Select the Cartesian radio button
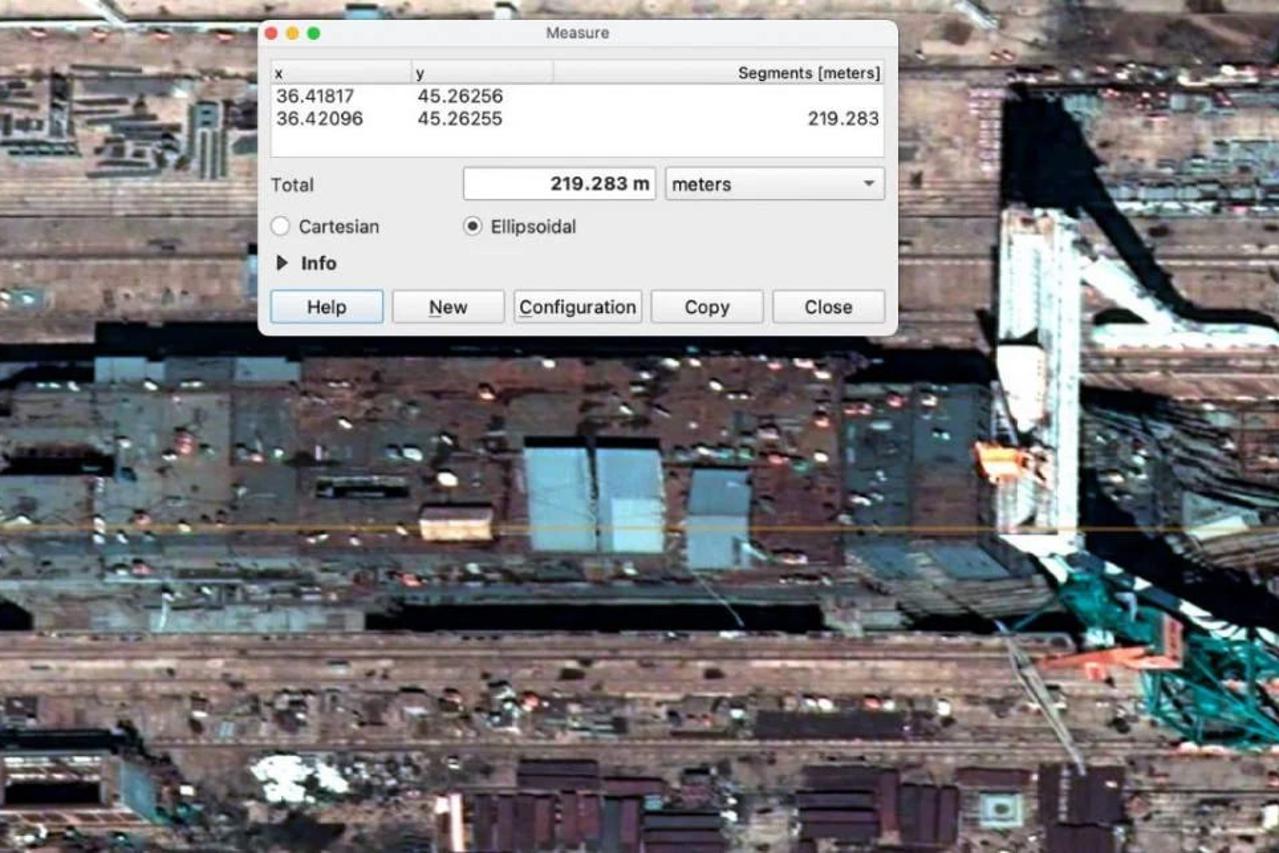Image resolution: width=1279 pixels, height=853 pixels. (281, 227)
